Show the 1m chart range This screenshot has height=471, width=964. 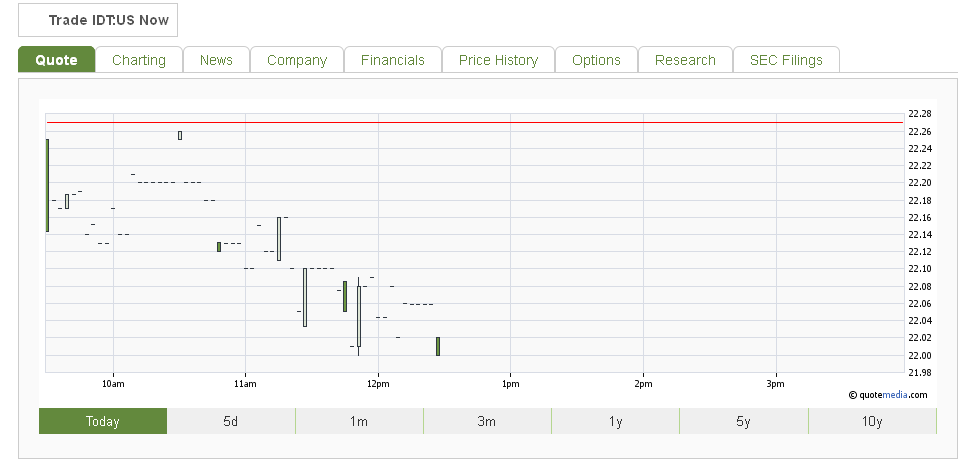pyautogui.click(x=359, y=421)
